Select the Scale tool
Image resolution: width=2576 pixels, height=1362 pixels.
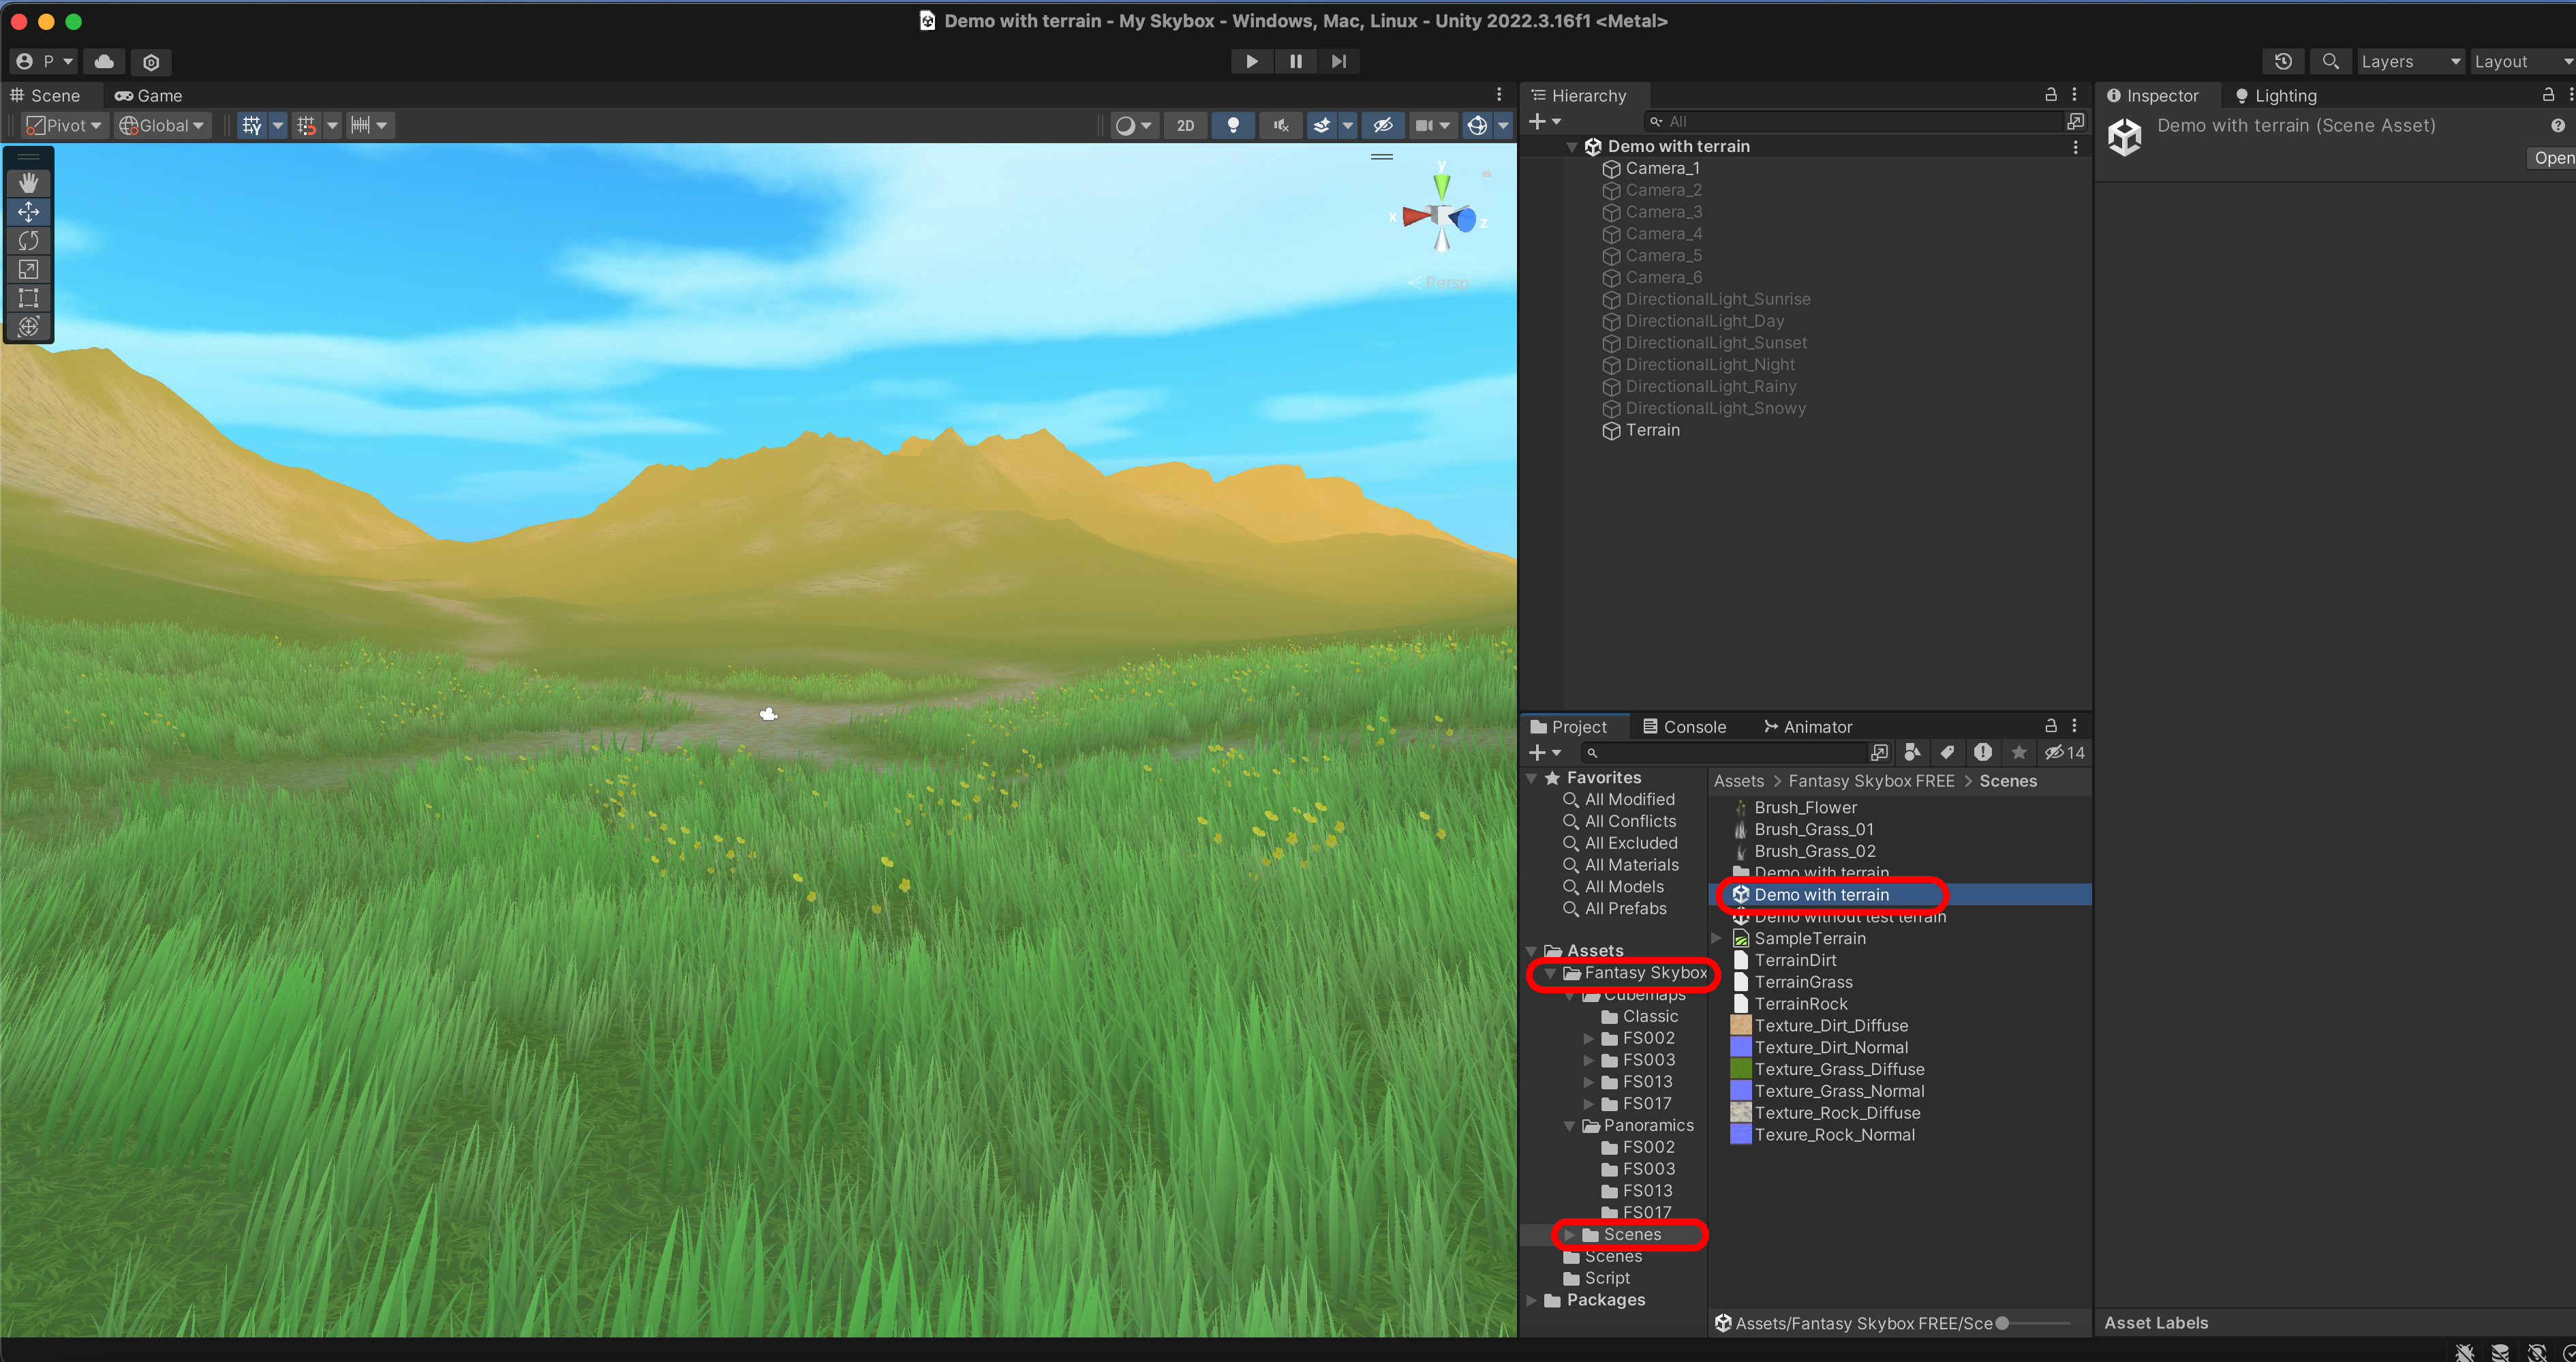pyautogui.click(x=28, y=269)
